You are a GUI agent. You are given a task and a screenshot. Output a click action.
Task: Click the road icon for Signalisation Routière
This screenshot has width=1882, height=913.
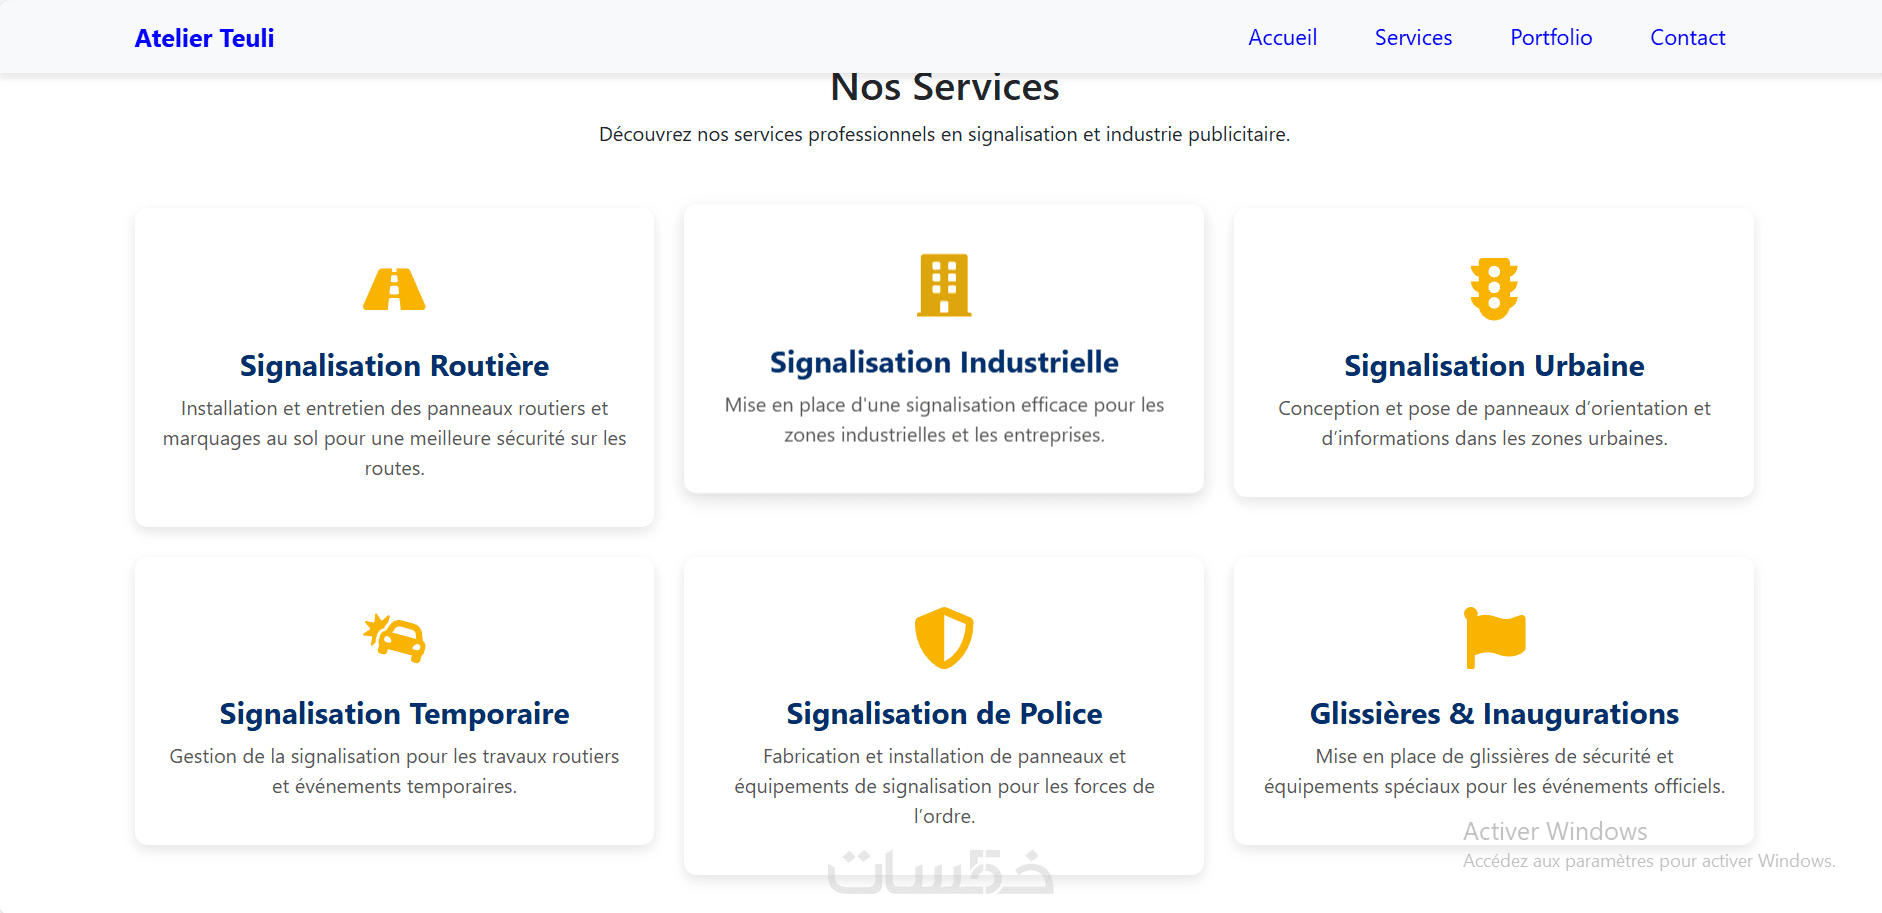pyautogui.click(x=394, y=289)
